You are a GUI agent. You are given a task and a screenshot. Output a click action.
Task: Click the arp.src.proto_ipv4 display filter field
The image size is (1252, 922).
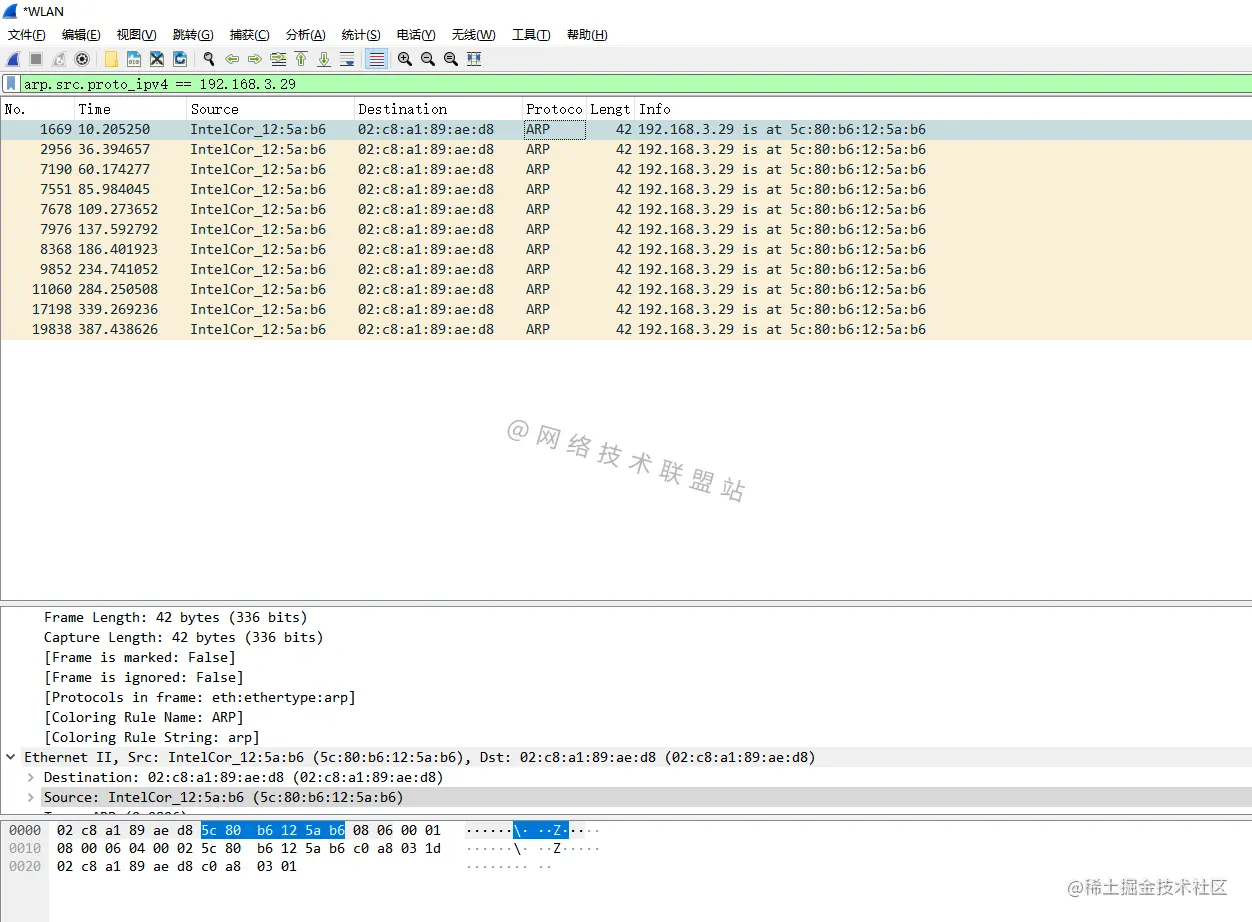click(636, 84)
